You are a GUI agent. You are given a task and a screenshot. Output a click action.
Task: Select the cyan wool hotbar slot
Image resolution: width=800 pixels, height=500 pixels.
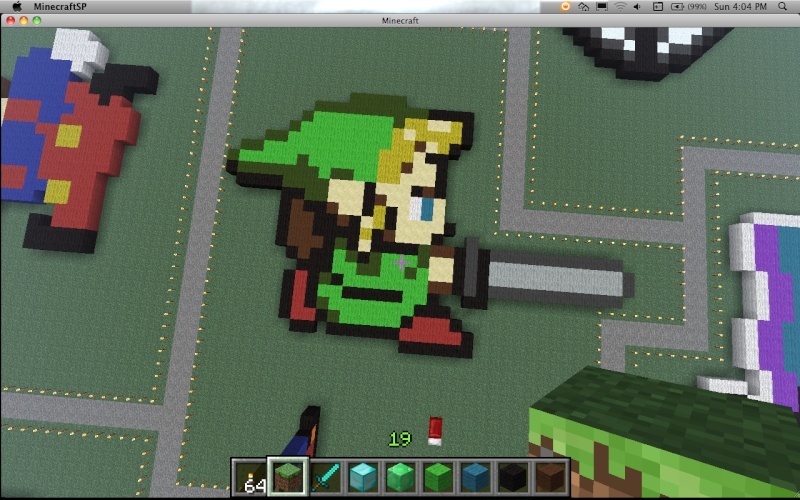pyautogui.click(x=475, y=477)
